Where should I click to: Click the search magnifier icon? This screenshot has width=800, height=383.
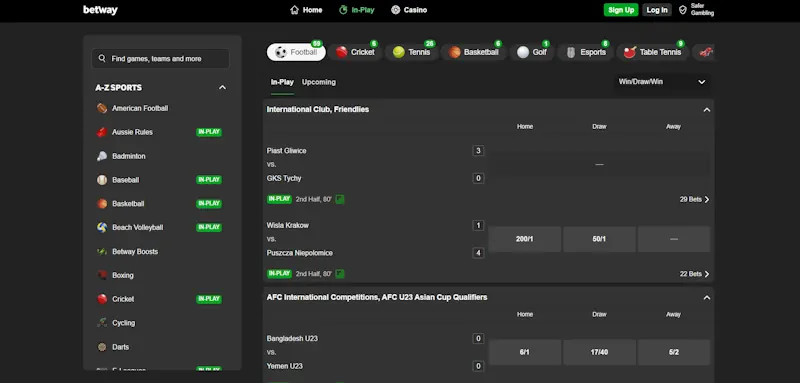[102, 59]
